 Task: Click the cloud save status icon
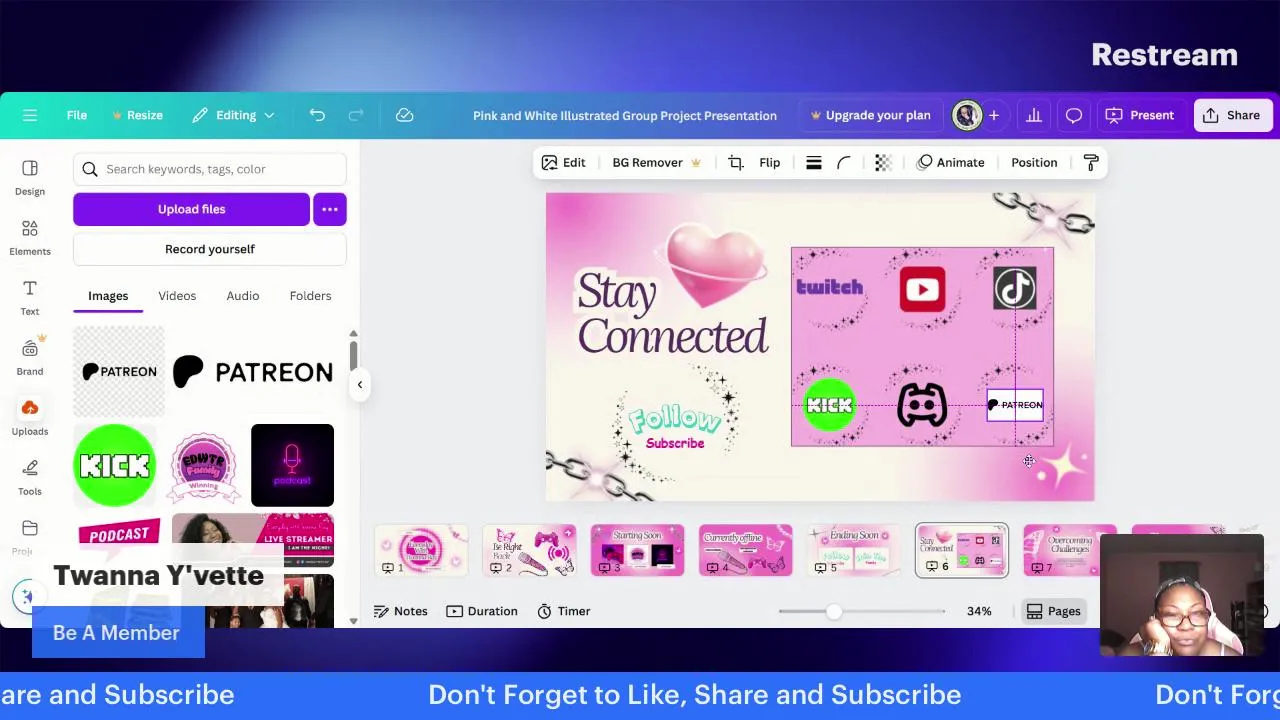pos(405,115)
